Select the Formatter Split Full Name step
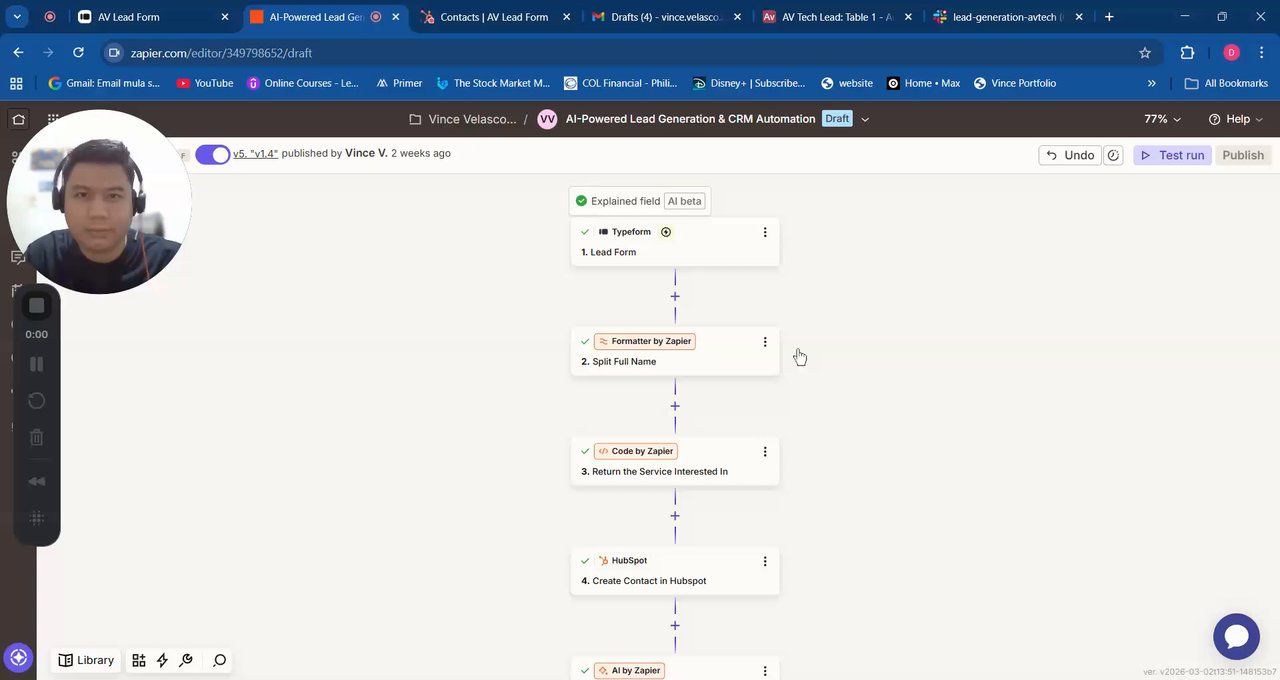The image size is (1280, 680). pos(675,352)
